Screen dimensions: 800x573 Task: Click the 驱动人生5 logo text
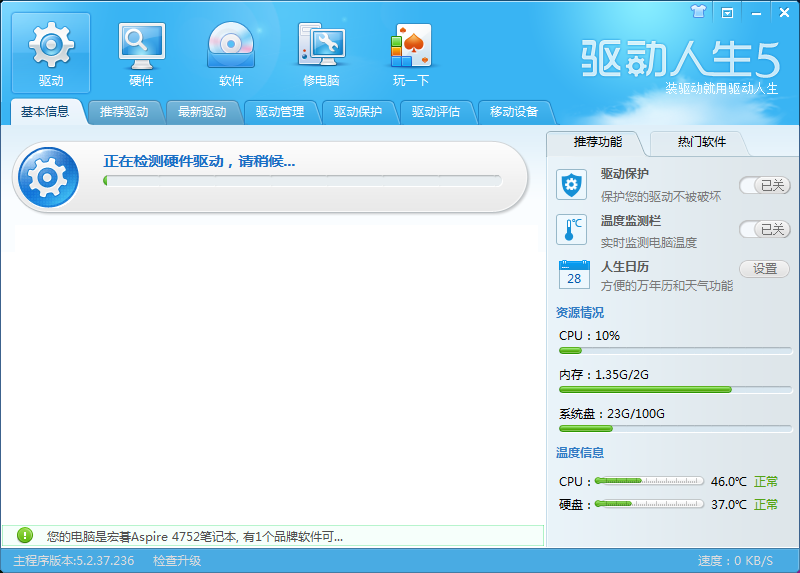click(681, 60)
